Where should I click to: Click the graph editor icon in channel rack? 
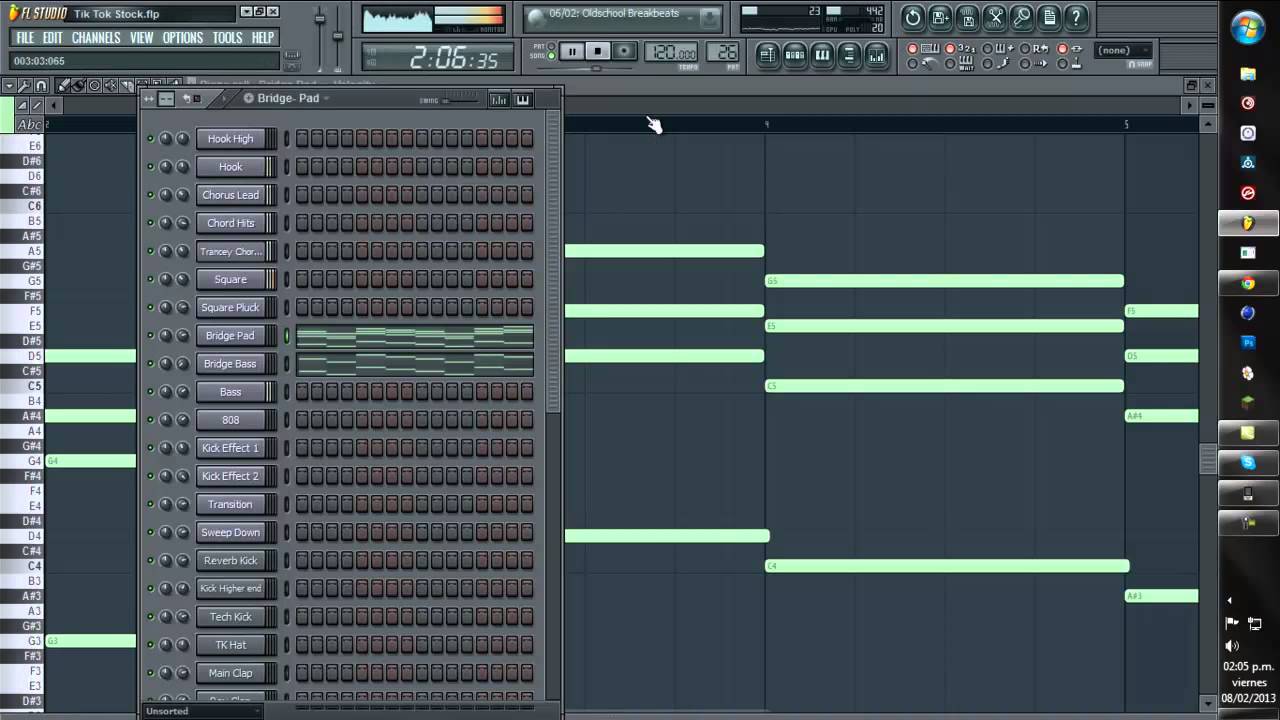click(498, 99)
